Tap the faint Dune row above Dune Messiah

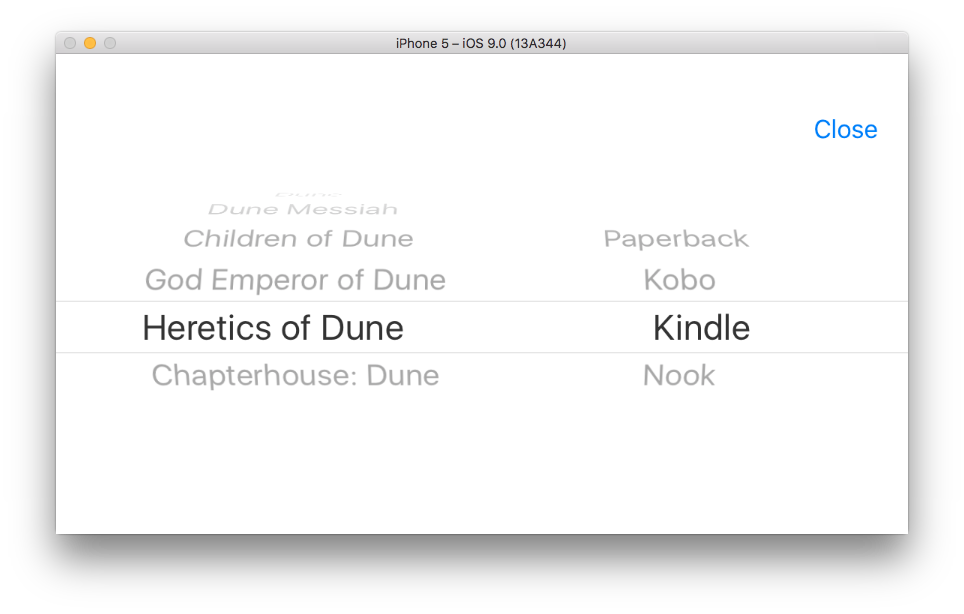click(x=308, y=195)
